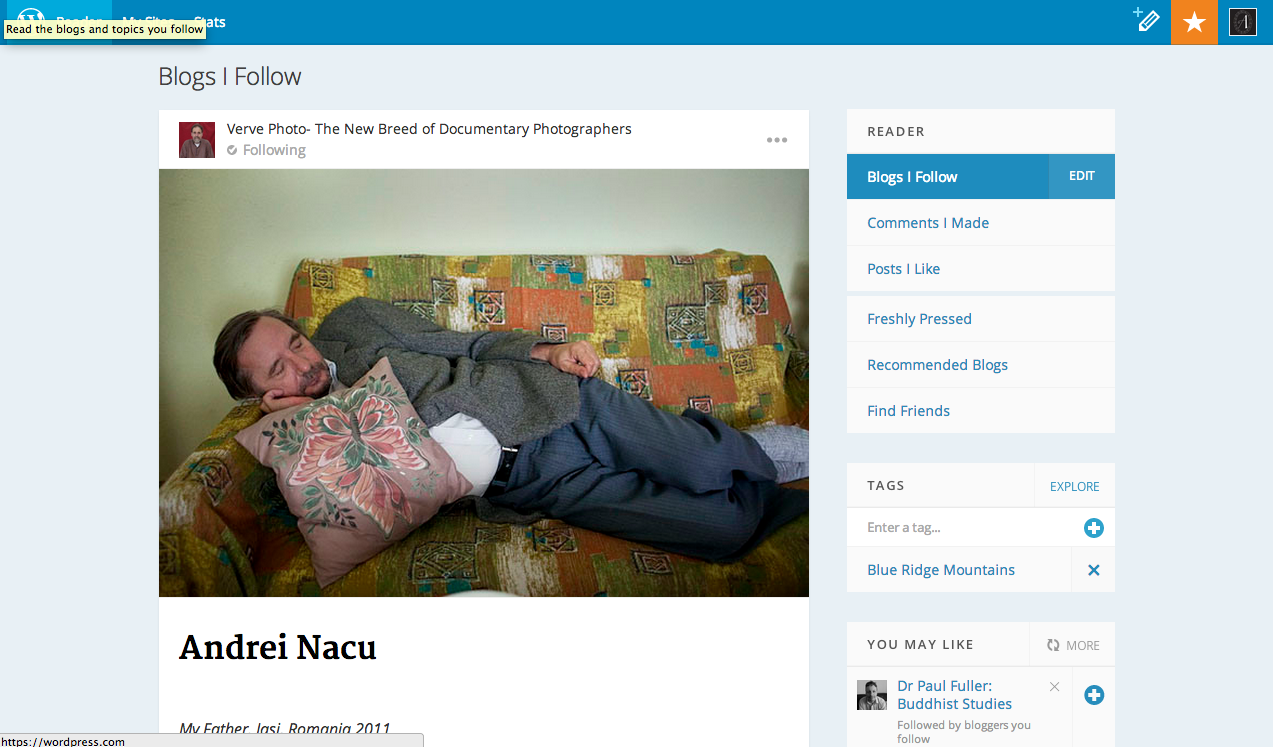Image resolution: width=1273 pixels, height=747 pixels.
Task: Focus the Enter a tag input field
Action: (x=960, y=528)
